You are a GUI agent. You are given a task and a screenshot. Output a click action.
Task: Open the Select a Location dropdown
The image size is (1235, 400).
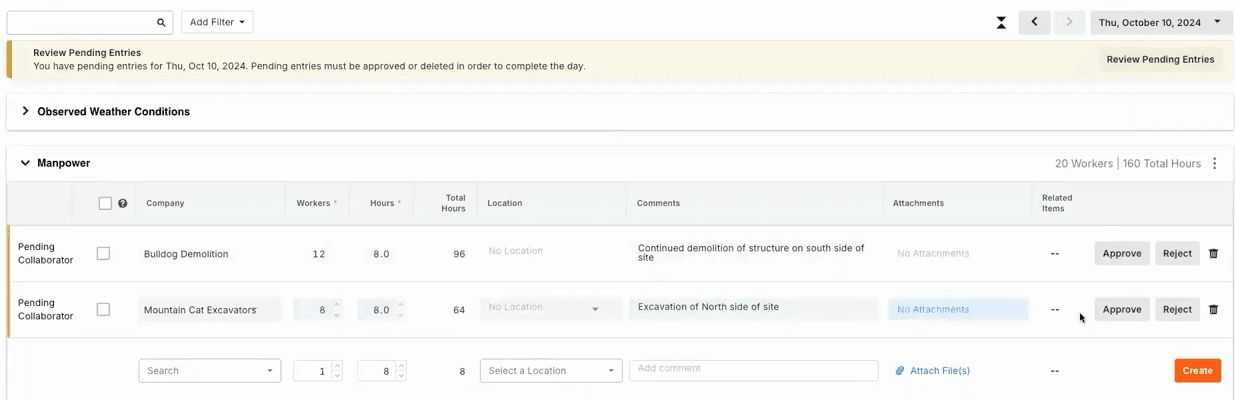click(551, 370)
